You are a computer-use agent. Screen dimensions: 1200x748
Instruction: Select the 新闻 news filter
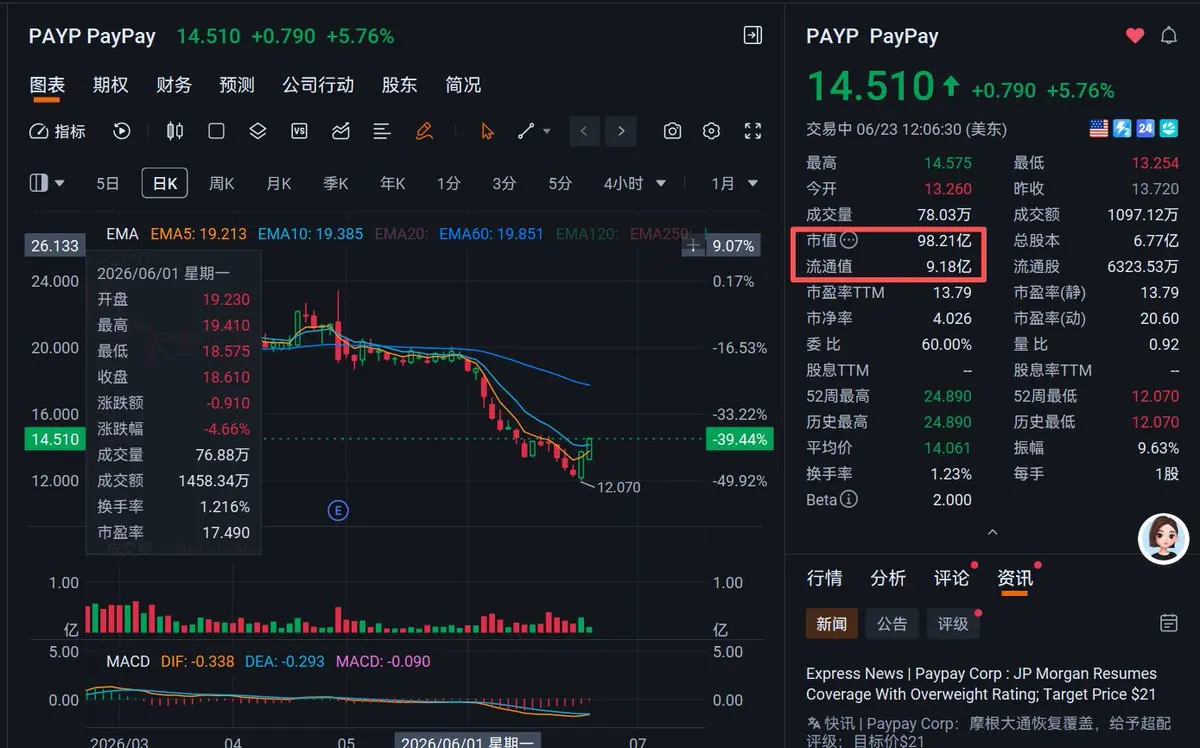[x=831, y=624]
